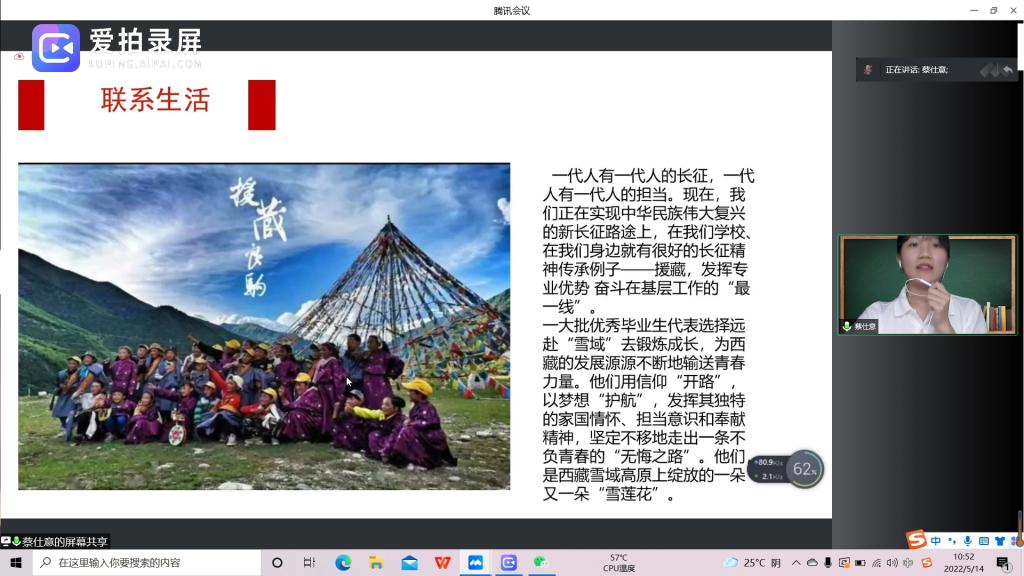
Task: Open the 爱拍 recorder taskbar icon
Action: coord(508,563)
